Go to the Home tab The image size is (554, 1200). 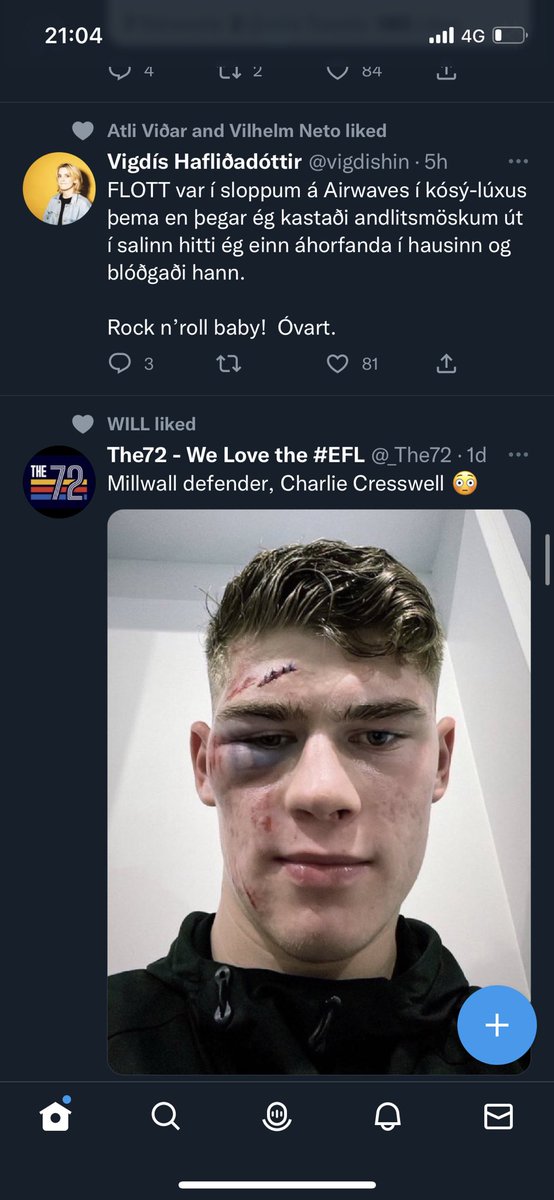tap(56, 1116)
